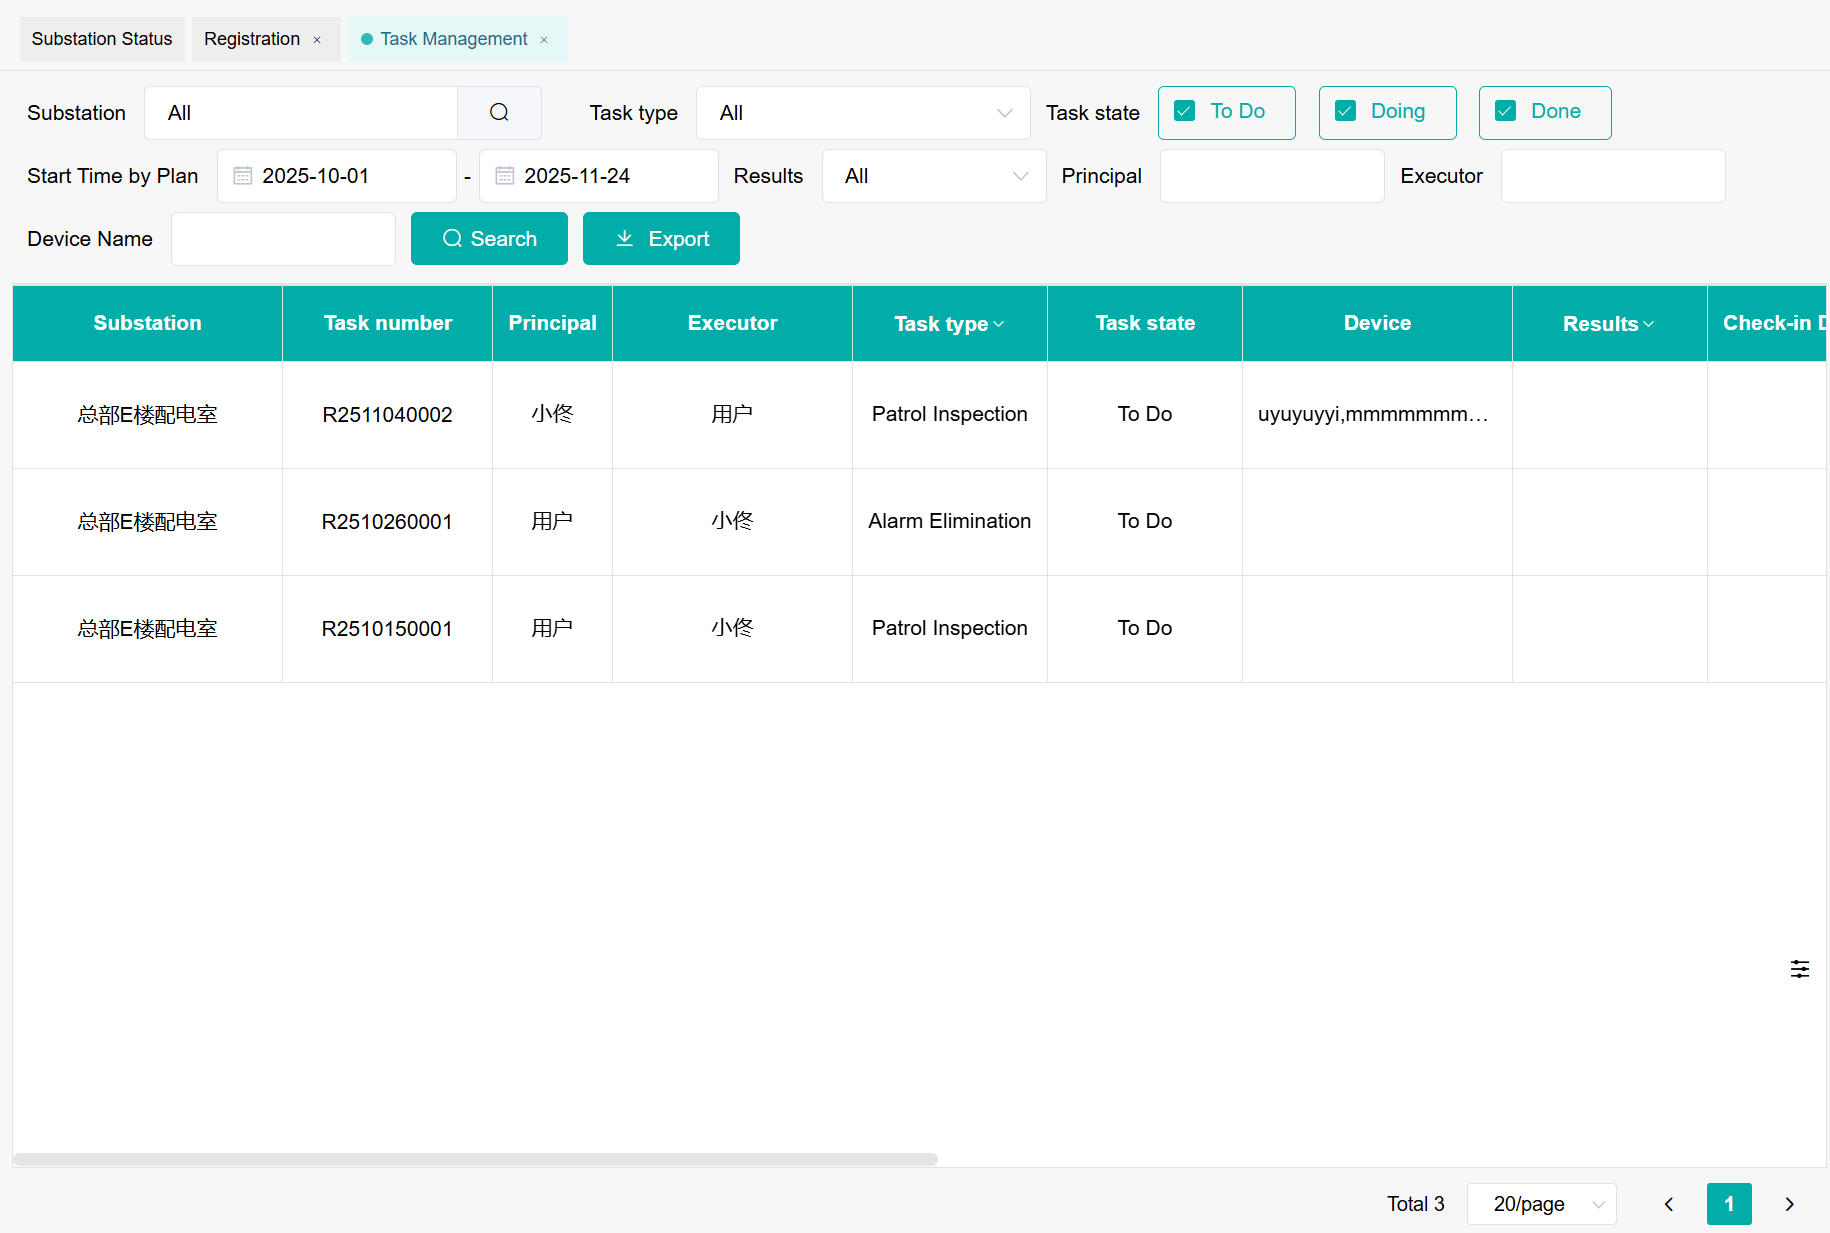Image resolution: width=1830 pixels, height=1233 pixels.
Task: Toggle the Done task state checkbox
Action: click(1506, 112)
